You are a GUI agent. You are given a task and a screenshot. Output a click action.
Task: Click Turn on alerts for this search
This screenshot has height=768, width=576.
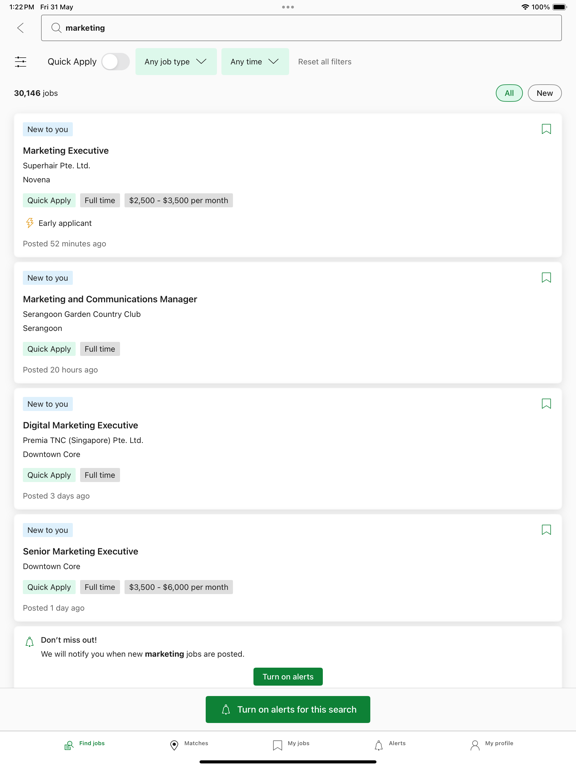[x=288, y=709]
